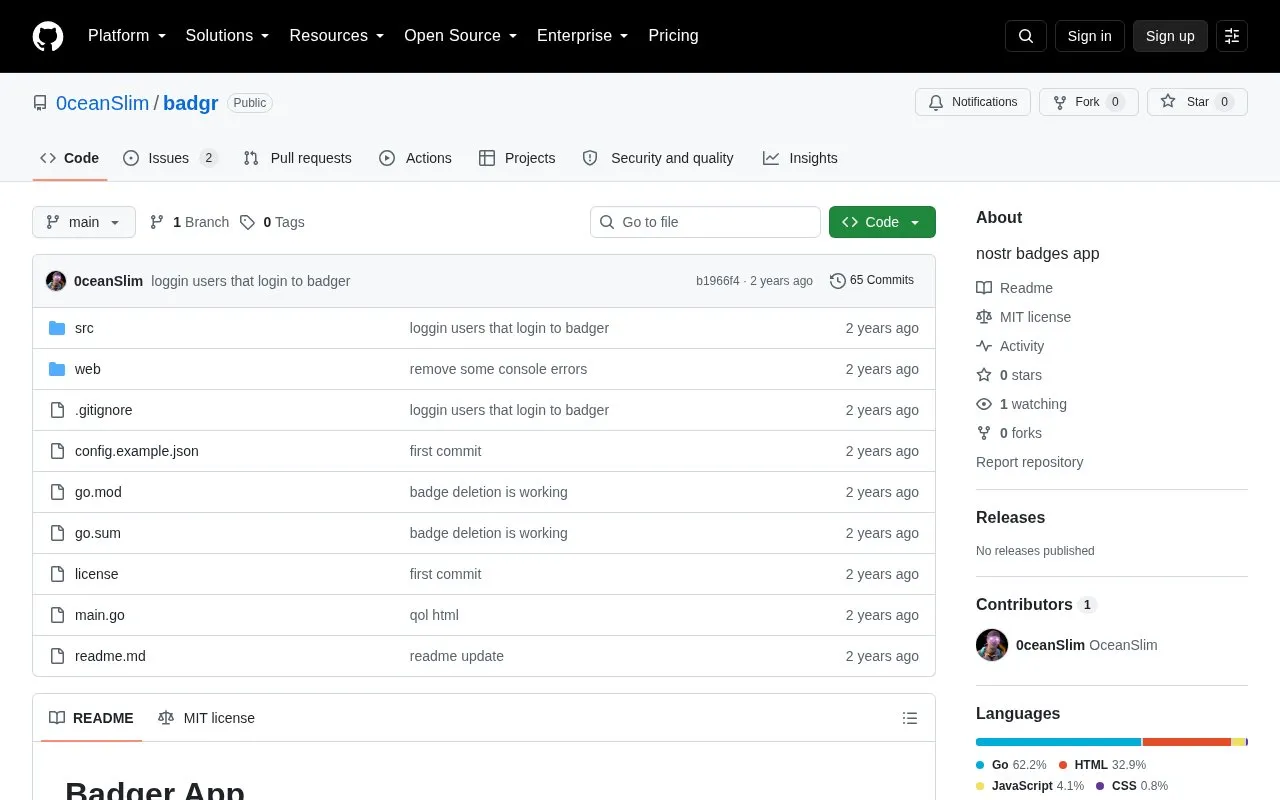Screen dimensions: 1280x800
Task: Fork the repository
Action: click(x=1088, y=102)
